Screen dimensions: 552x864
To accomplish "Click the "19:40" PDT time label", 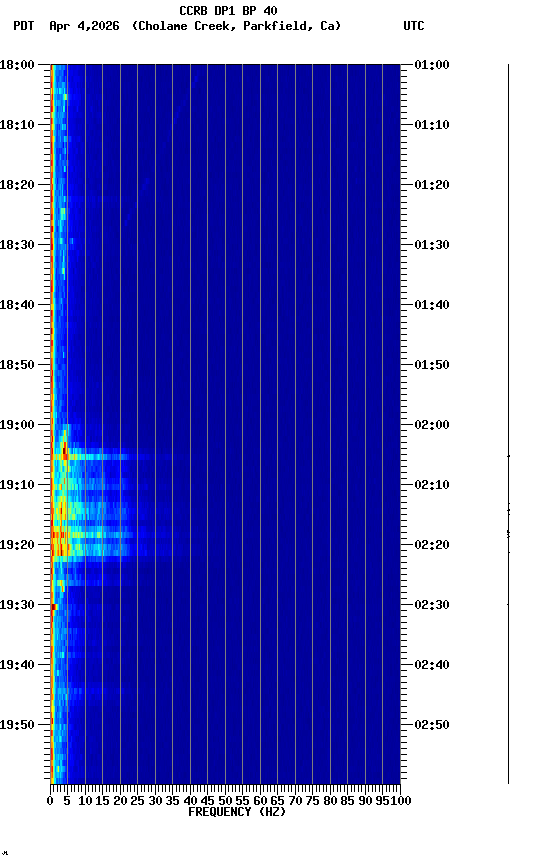I will [x=17, y=666].
